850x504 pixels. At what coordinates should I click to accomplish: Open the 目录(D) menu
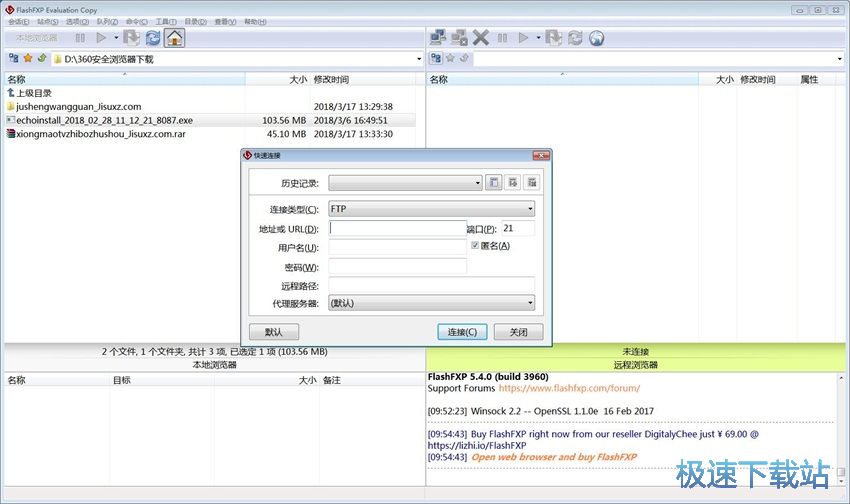[196, 22]
